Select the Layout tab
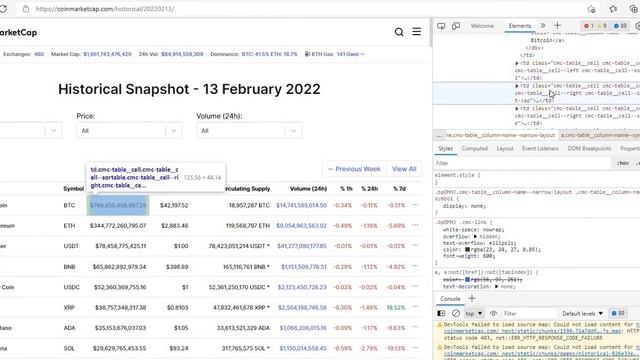640x360 pixels. (x=505, y=149)
